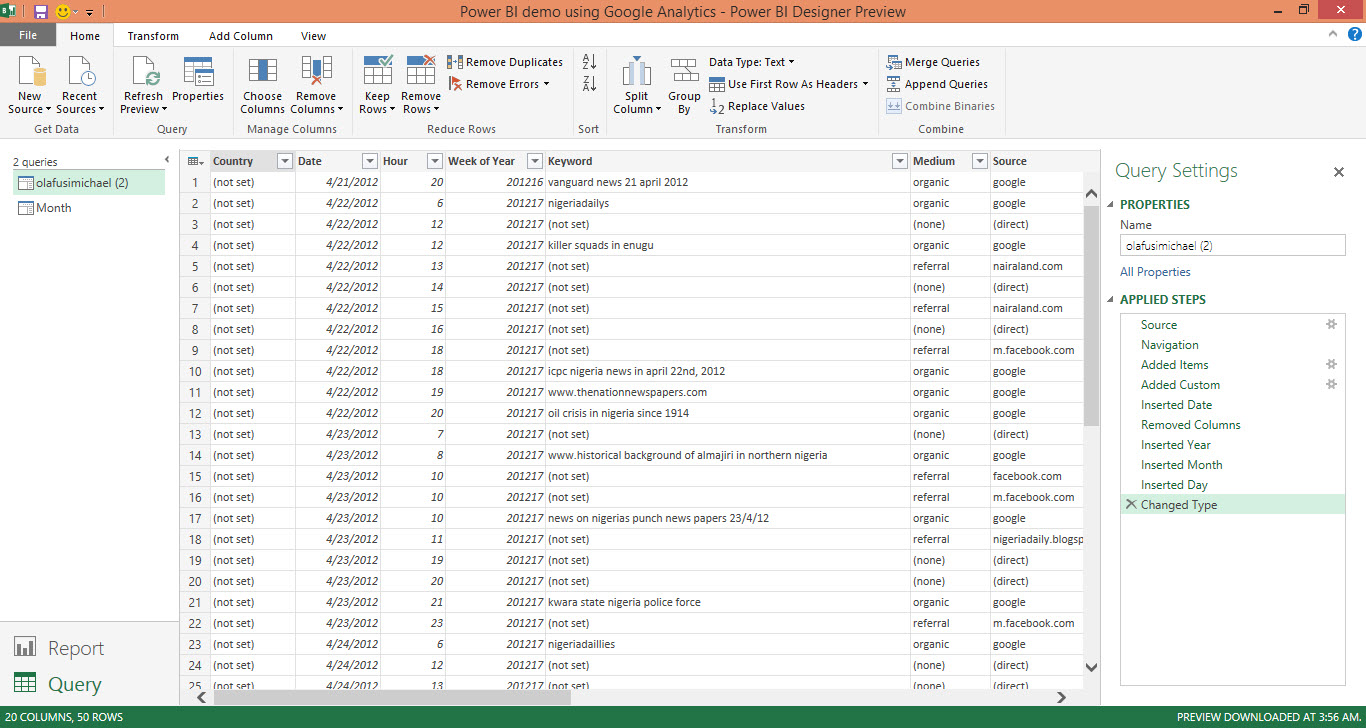This screenshot has height=728, width=1366.
Task: Open the Choose Columns tool
Action: tap(262, 84)
